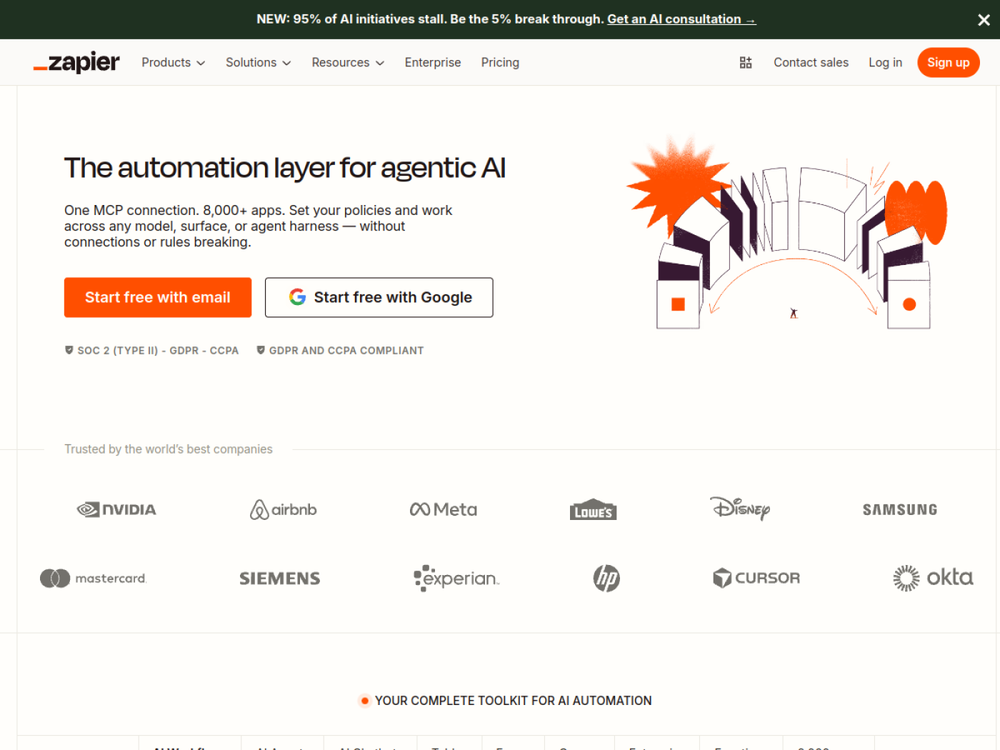Screen dimensions: 1000x750
Task: Click the Lowe's logo
Action: point(593,510)
